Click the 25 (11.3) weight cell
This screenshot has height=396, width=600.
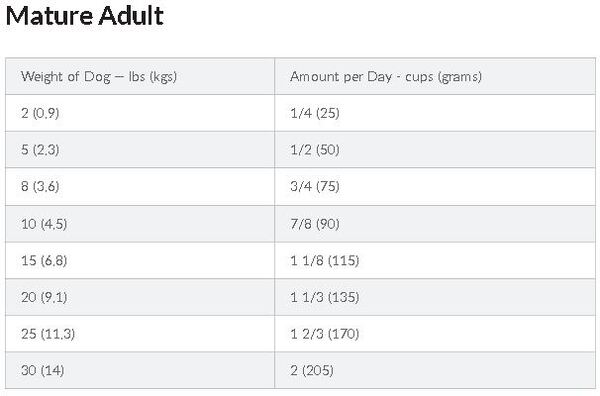[x=140, y=334]
